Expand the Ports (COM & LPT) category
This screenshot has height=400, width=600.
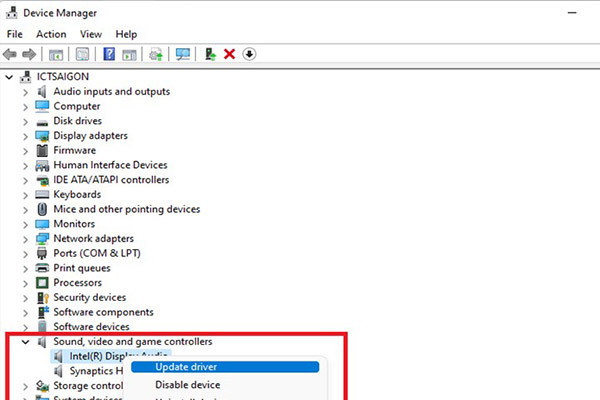pyautogui.click(x=25, y=254)
